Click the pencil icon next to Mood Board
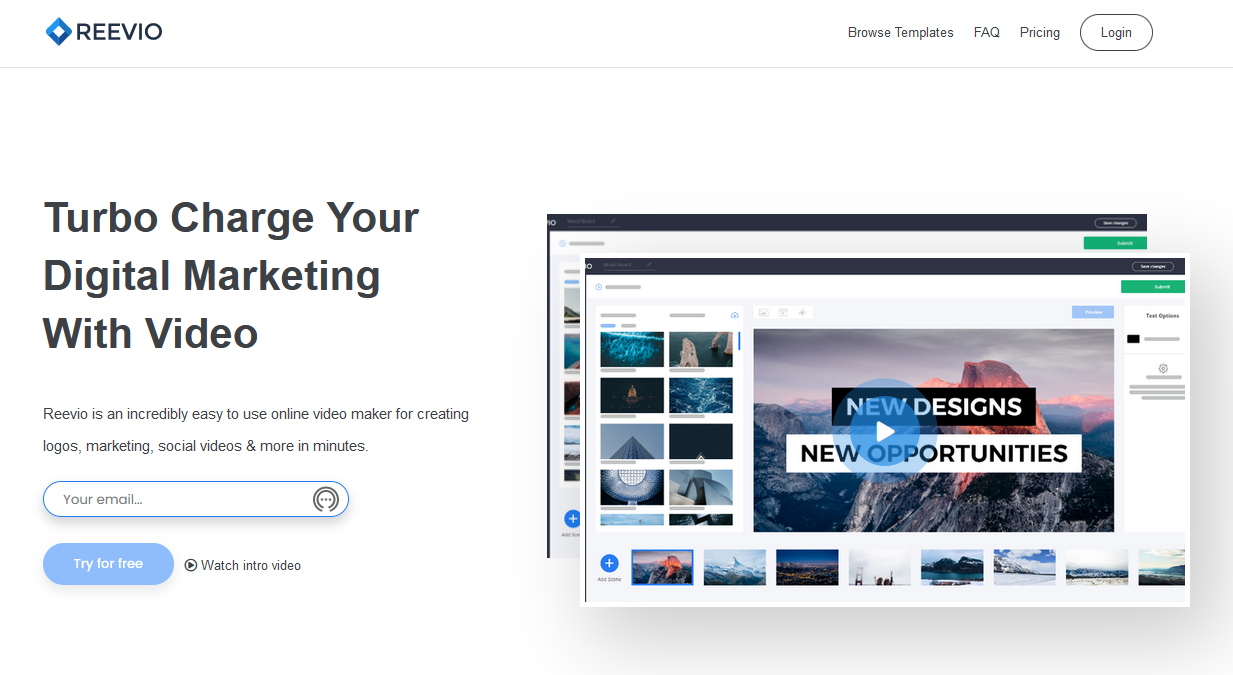 [649, 265]
